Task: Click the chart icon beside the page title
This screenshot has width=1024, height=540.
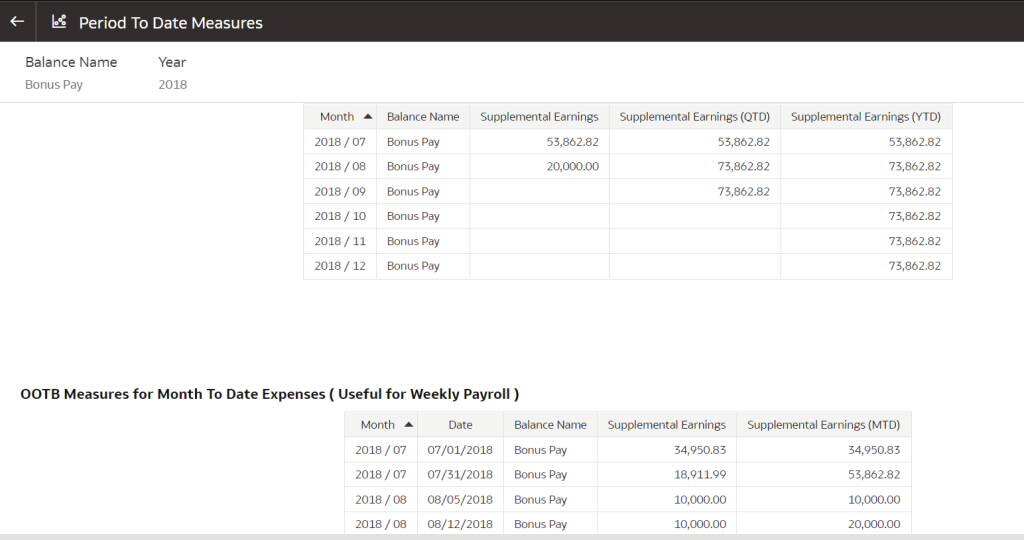Action: coord(59,22)
